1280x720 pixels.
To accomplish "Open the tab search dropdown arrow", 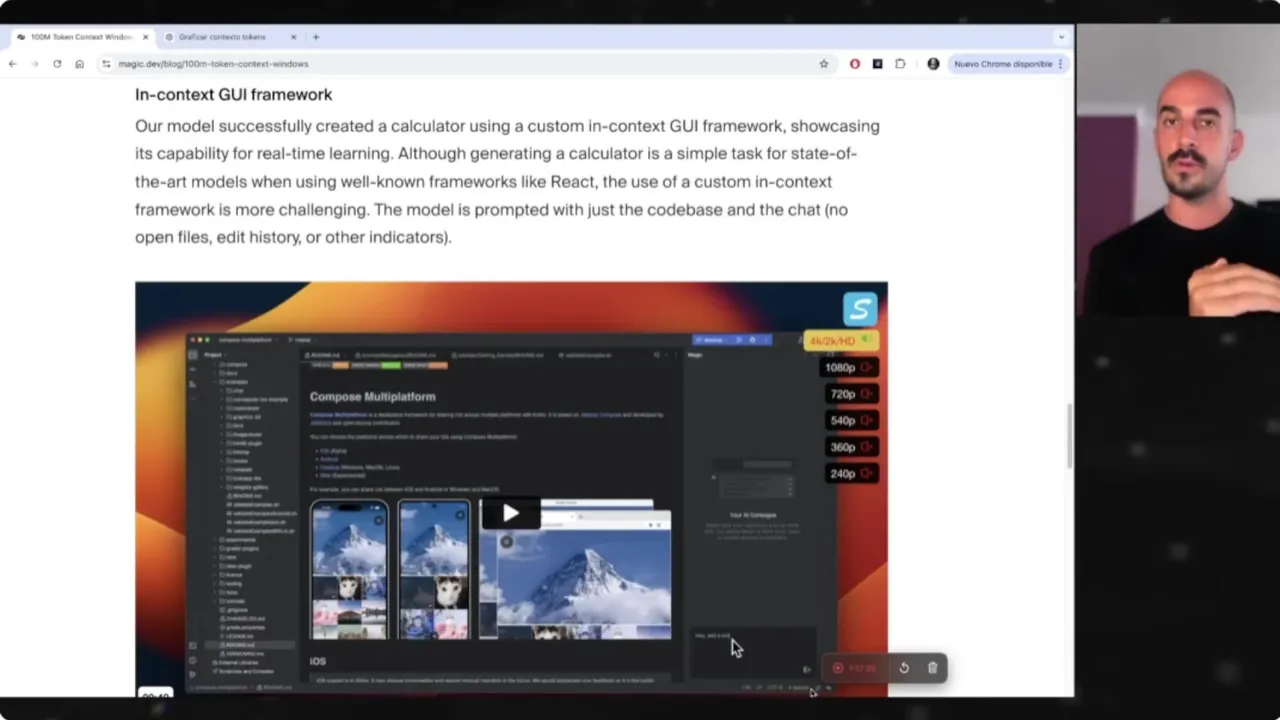I will pyautogui.click(x=1061, y=37).
